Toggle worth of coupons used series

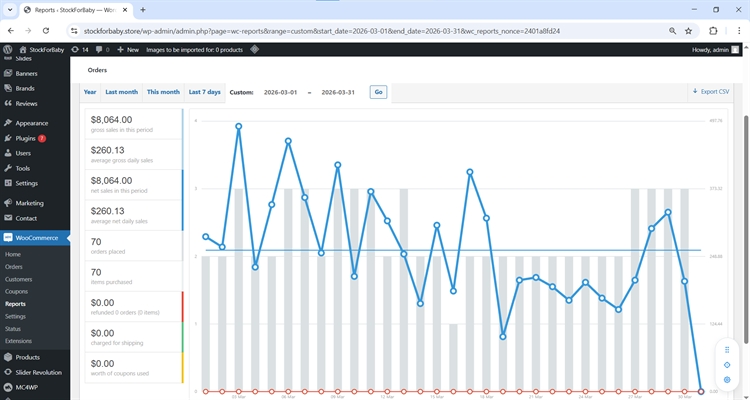[x=134, y=368]
